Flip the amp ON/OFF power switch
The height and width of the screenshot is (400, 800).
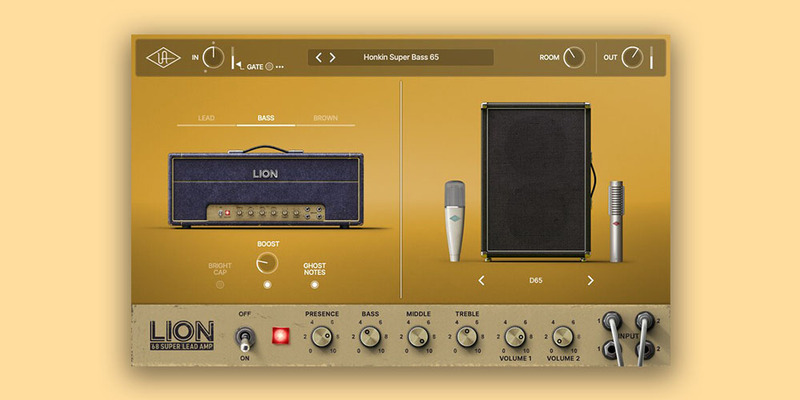click(x=244, y=338)
